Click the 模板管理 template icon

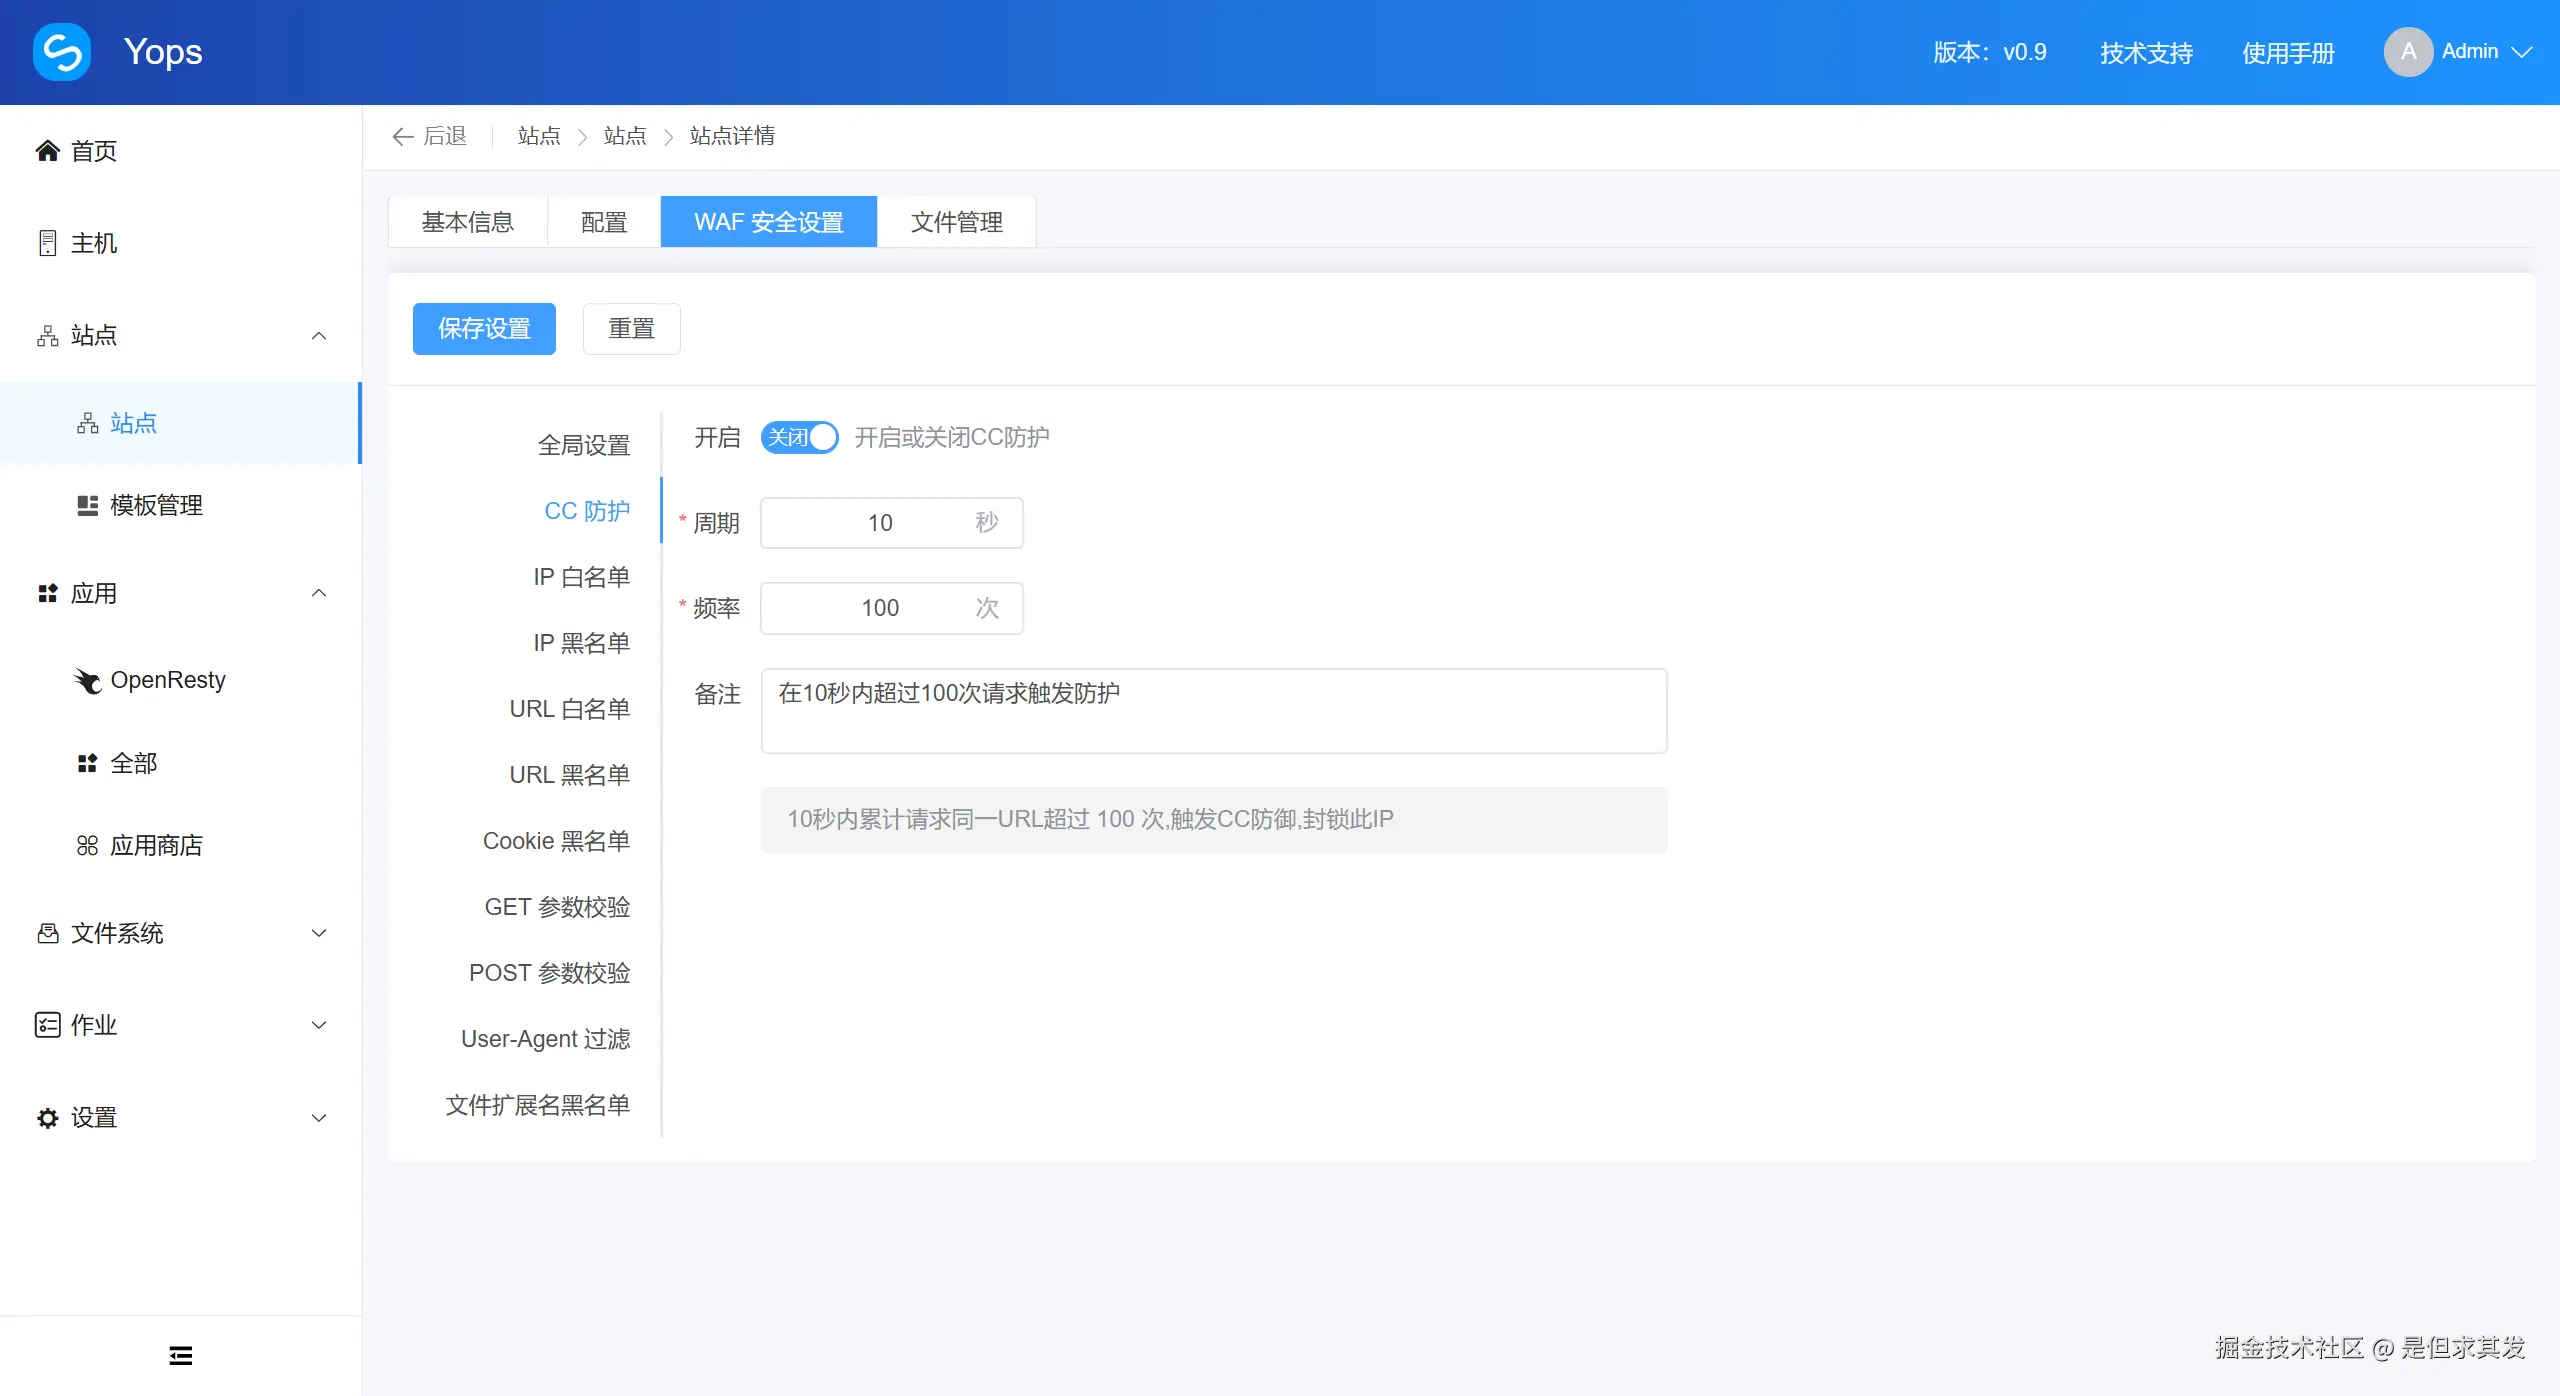click(x=88, y=506)
